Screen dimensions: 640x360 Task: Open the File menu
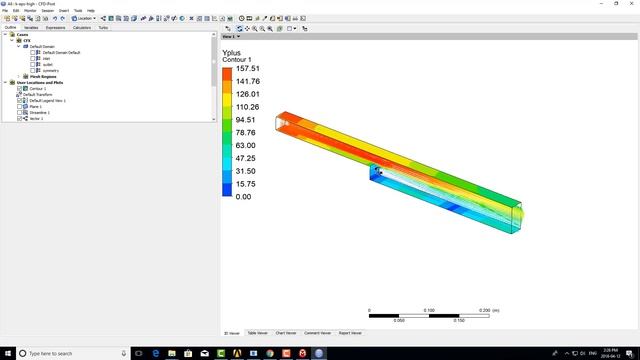5,11
